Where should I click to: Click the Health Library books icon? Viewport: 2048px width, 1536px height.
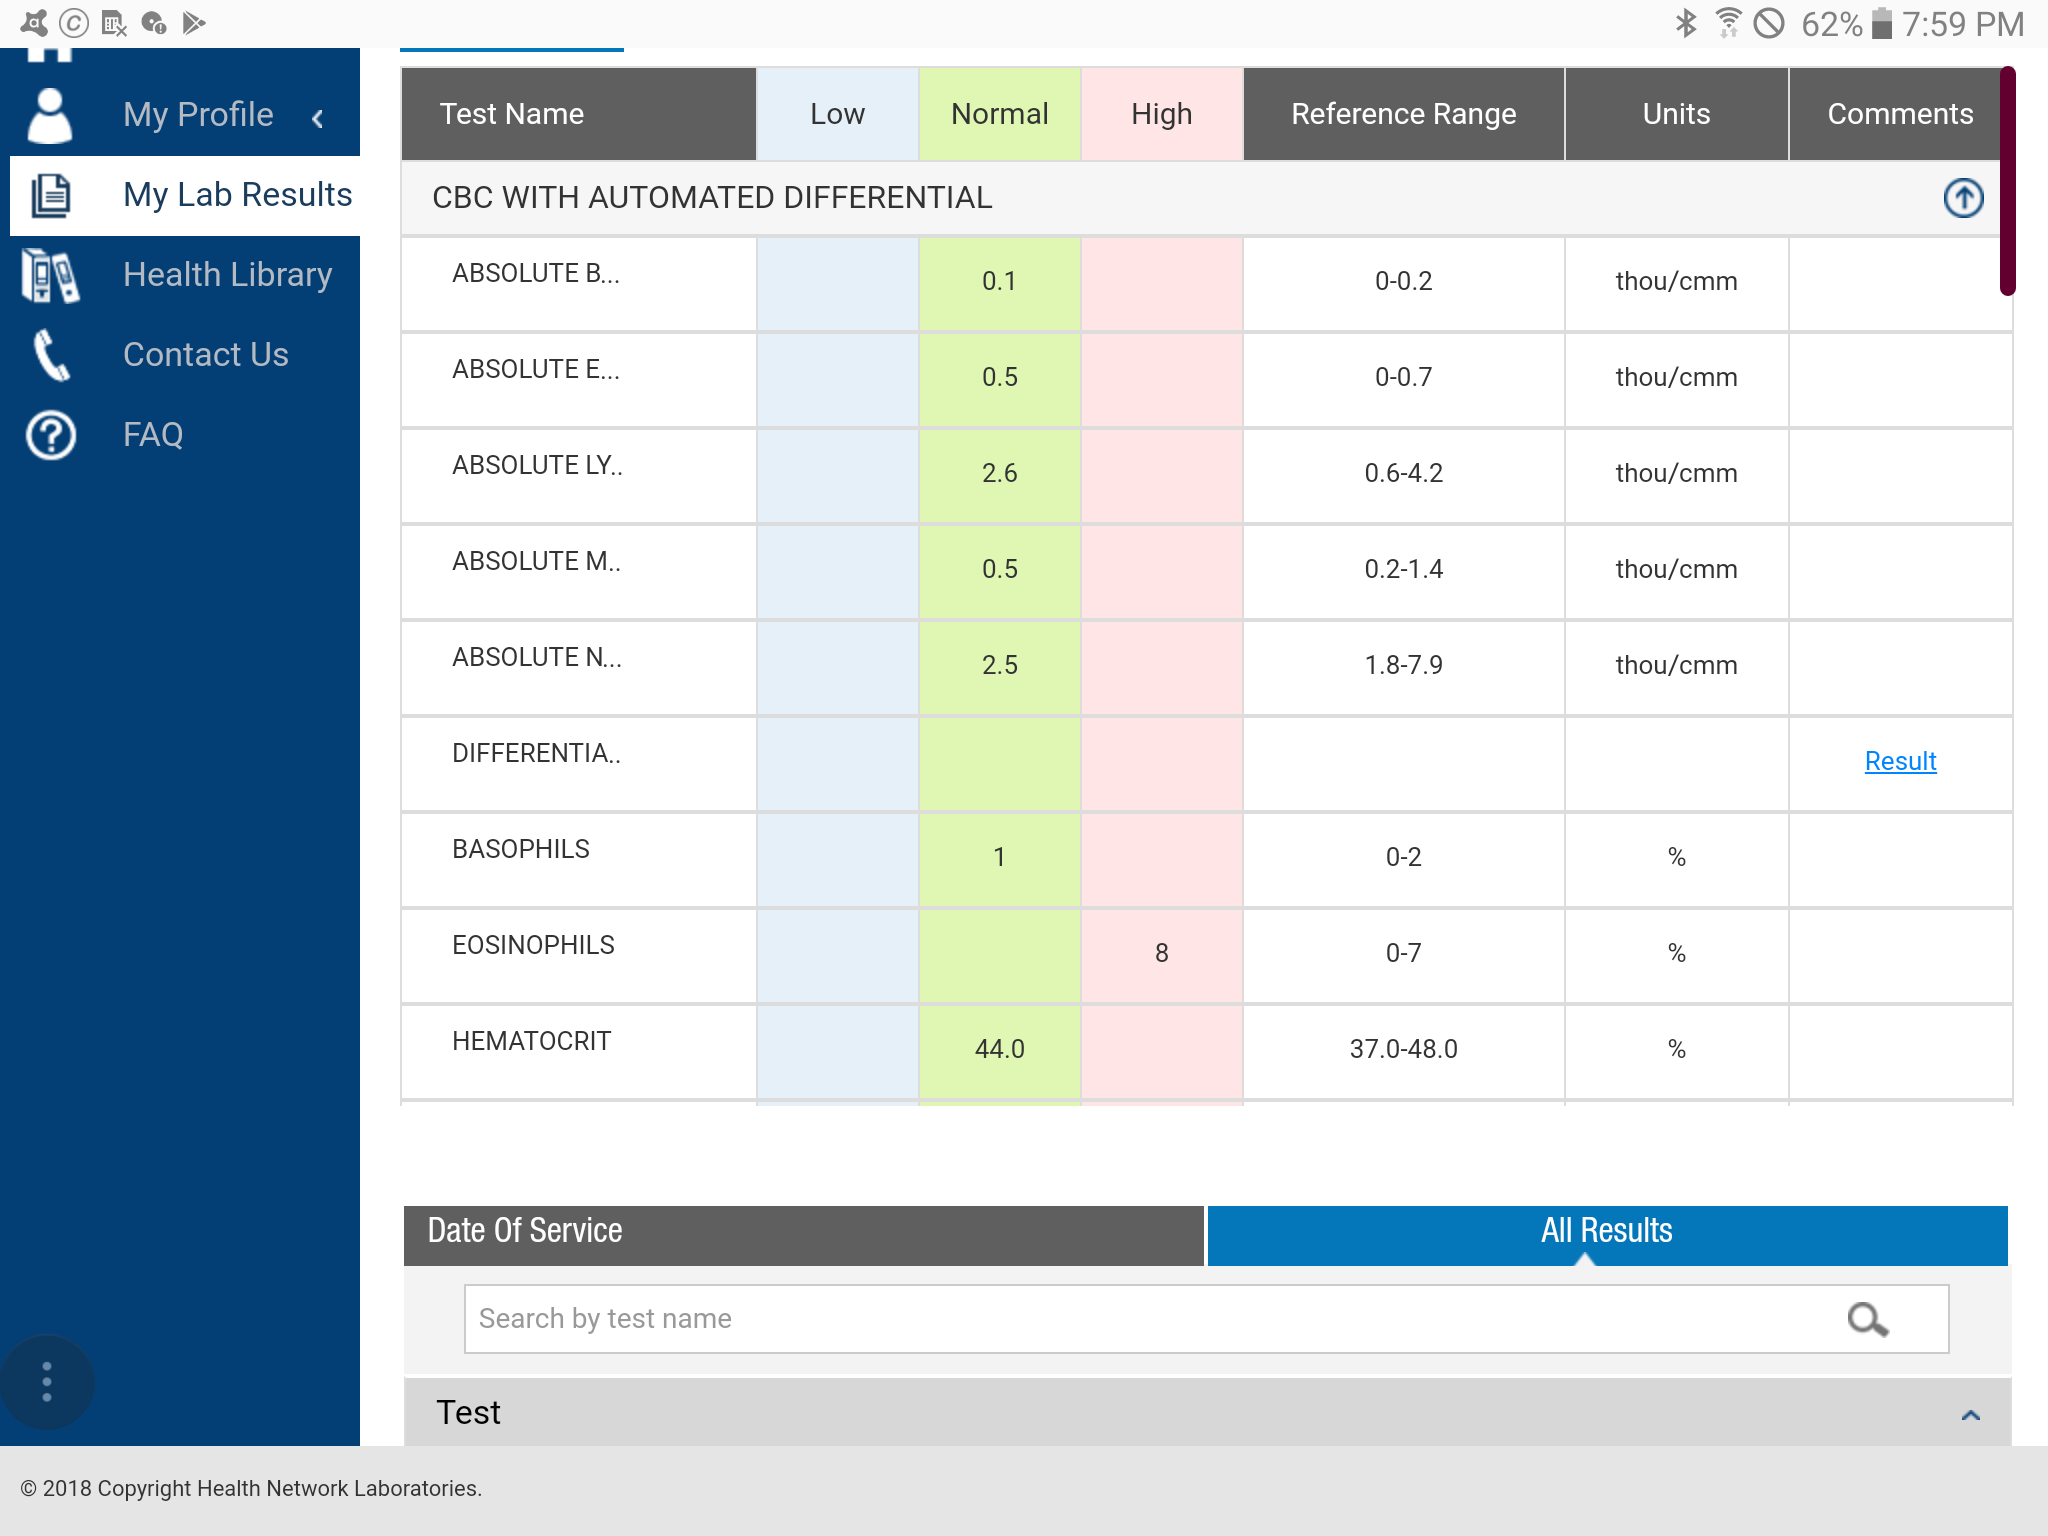(x=50, y=275)
